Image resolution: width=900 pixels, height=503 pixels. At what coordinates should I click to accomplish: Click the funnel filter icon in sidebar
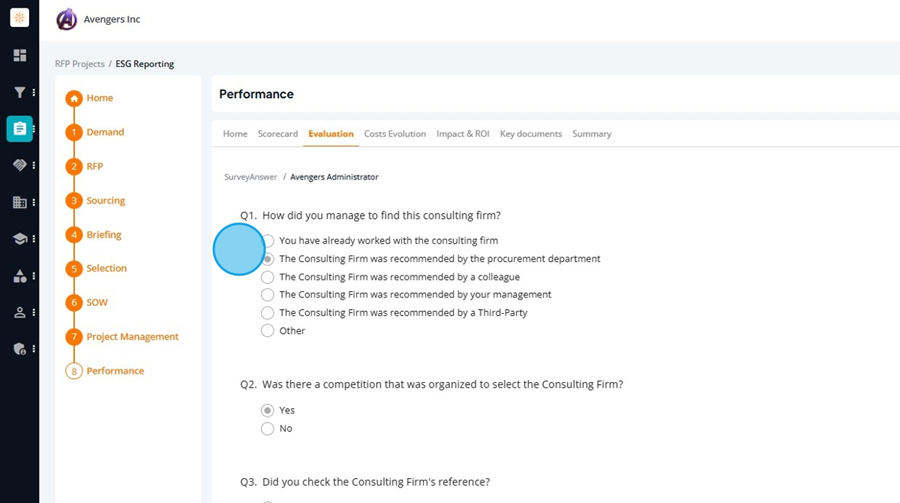pyautogui.click(x=20, y=92)
